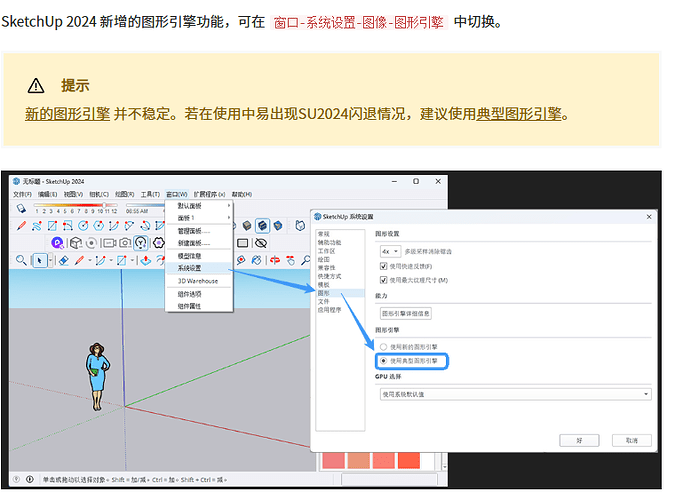Pick the pink salmon color swatch
Viewport: 682px width, 500px height.
tap(334, 460)
